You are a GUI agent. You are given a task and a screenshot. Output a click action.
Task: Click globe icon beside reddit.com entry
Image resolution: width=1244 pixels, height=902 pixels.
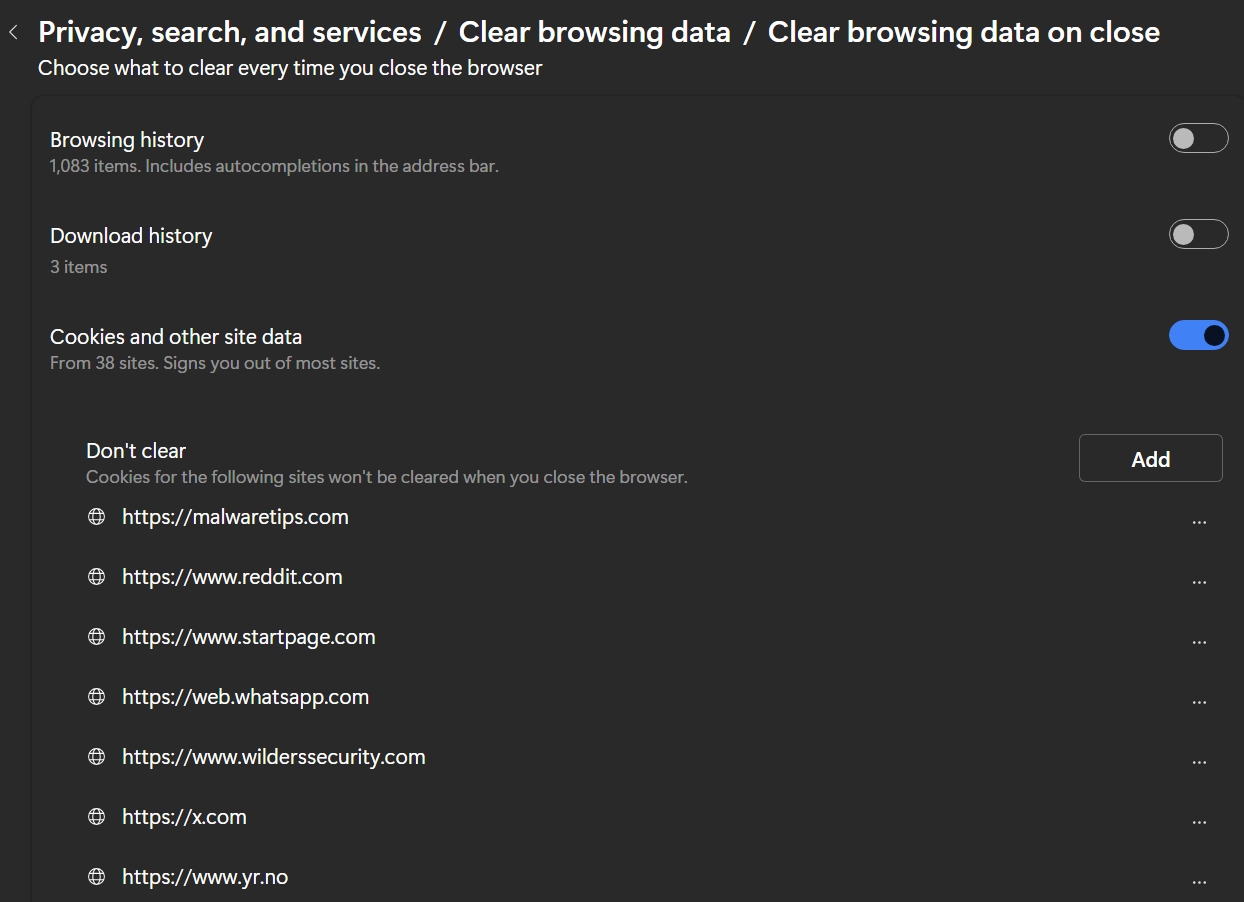(97, 577)
